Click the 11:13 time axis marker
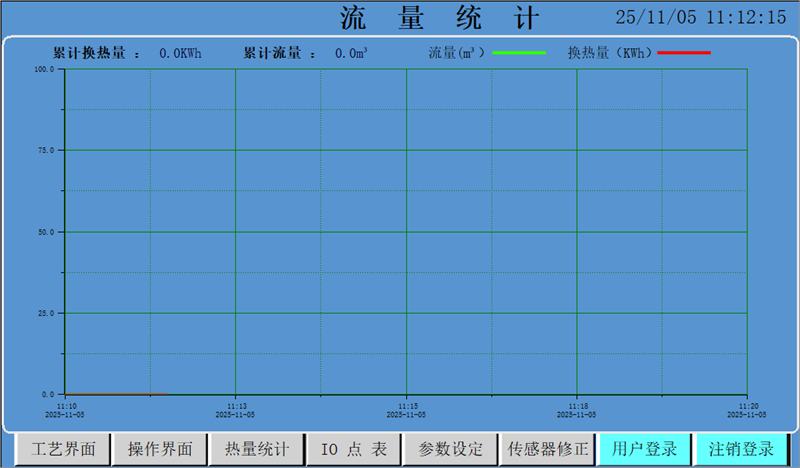 pyautogui.click(x=235, y=407)
